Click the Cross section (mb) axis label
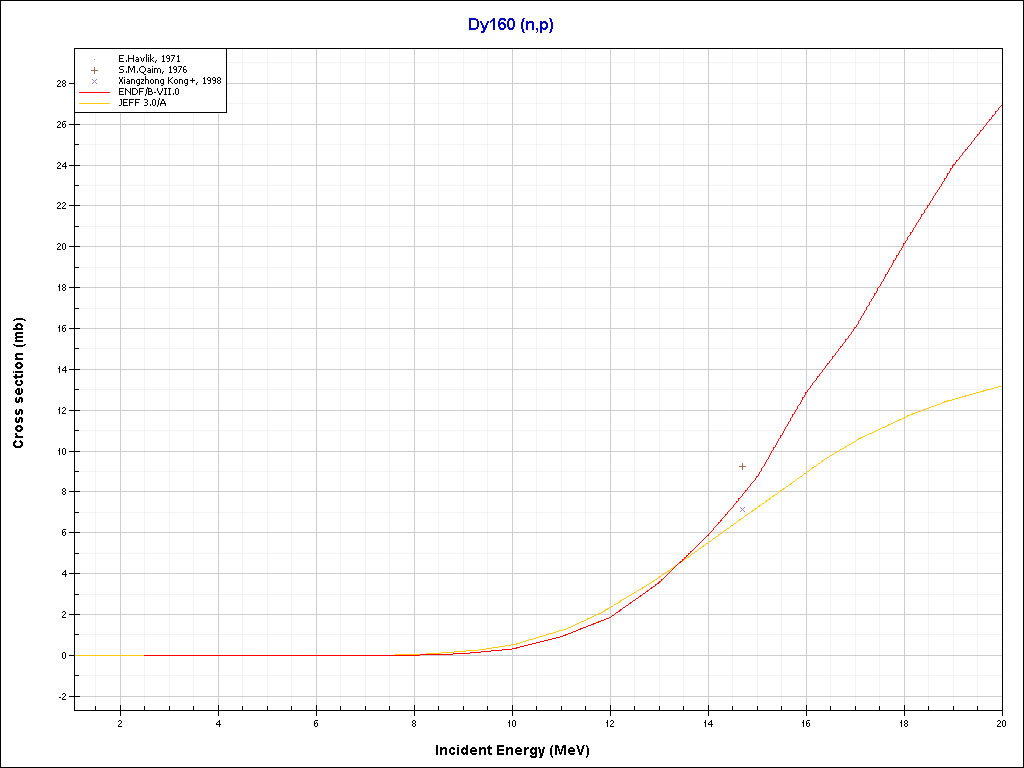 coord(18,383)
